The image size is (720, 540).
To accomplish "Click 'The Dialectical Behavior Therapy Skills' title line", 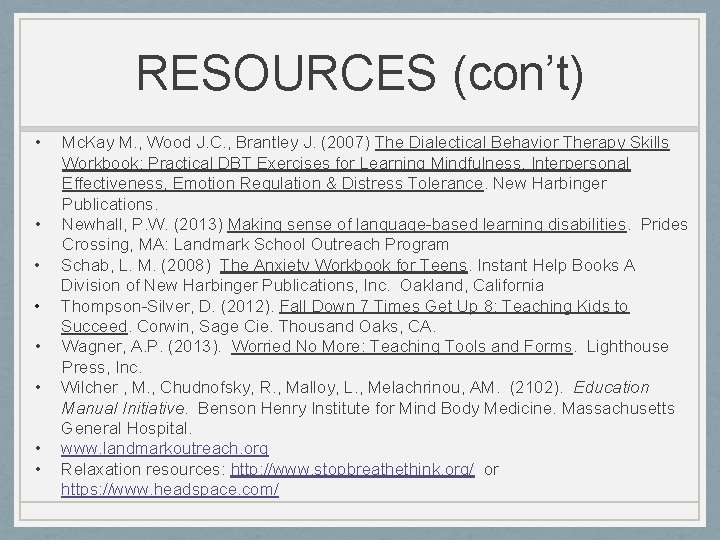I will pyautogui.click(x=522, y=143).
